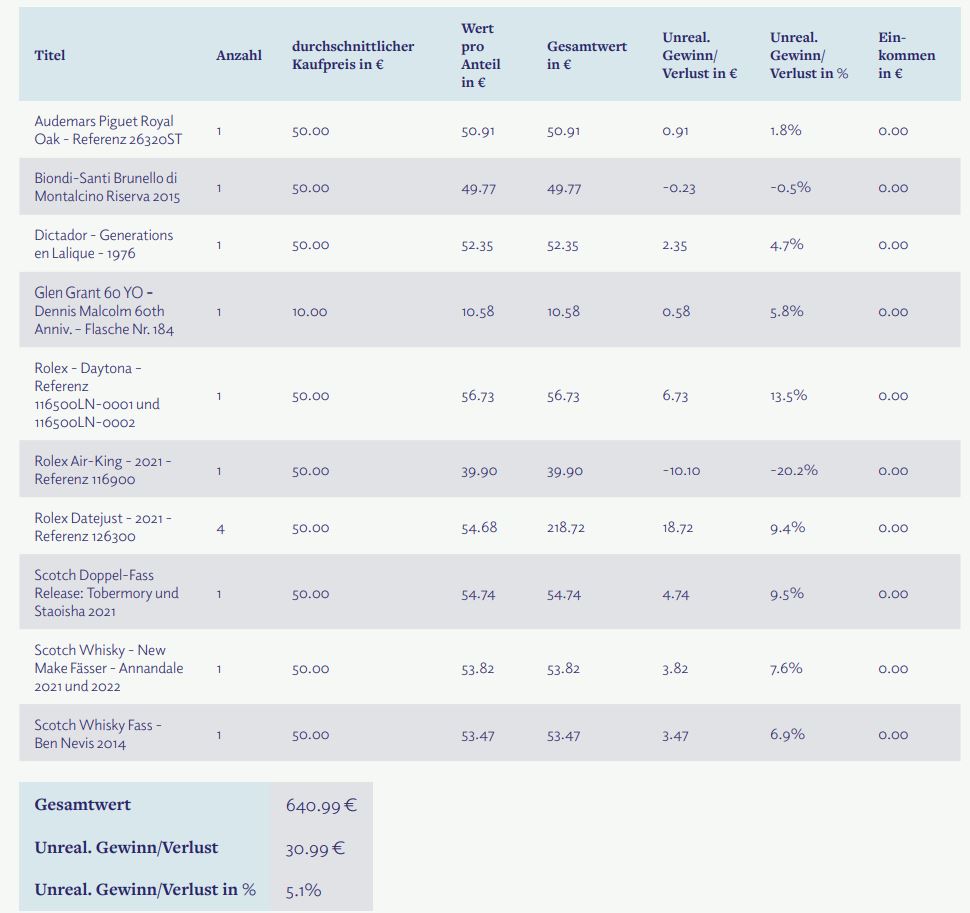This screenshot has height=913, width=970.
Task: Select Annandale gain 3.82
Action: [x=675, y=669]
